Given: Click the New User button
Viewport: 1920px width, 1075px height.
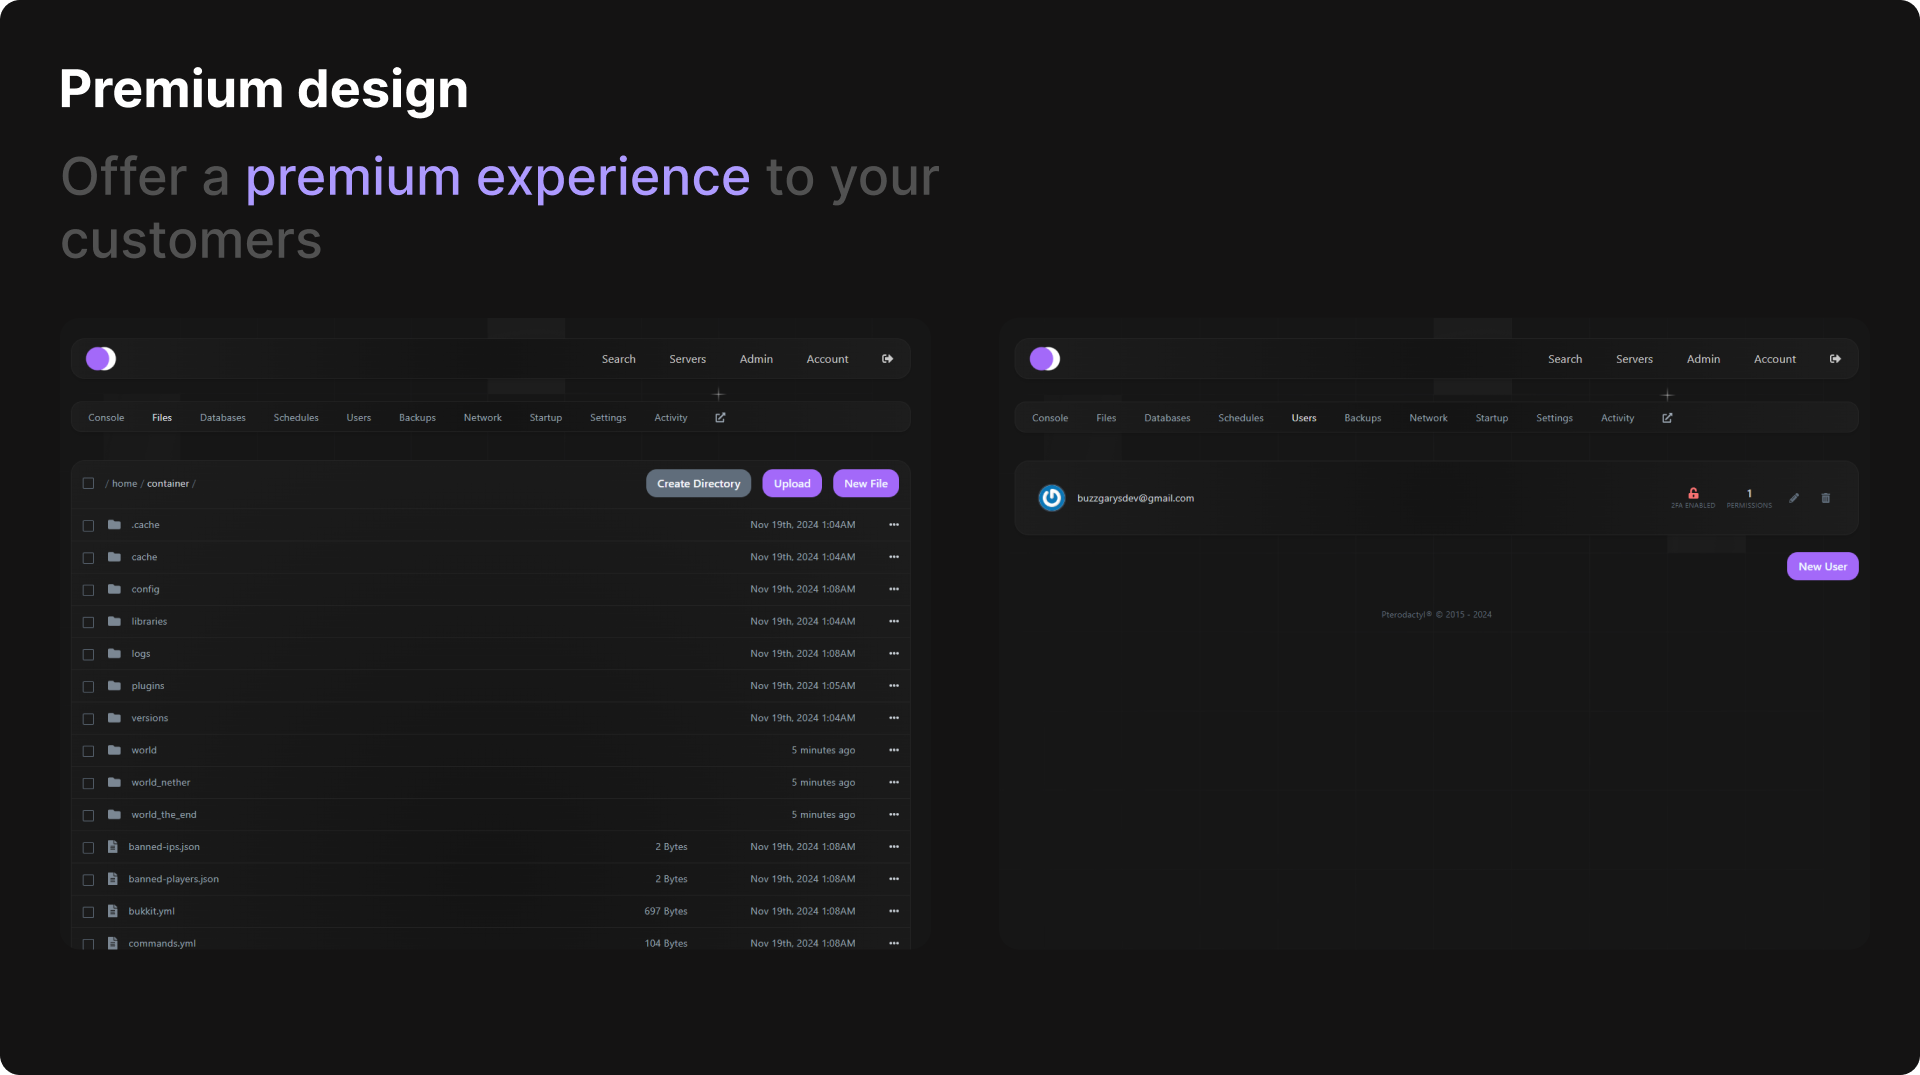Looking at the screenshot, I should 1822,567.
